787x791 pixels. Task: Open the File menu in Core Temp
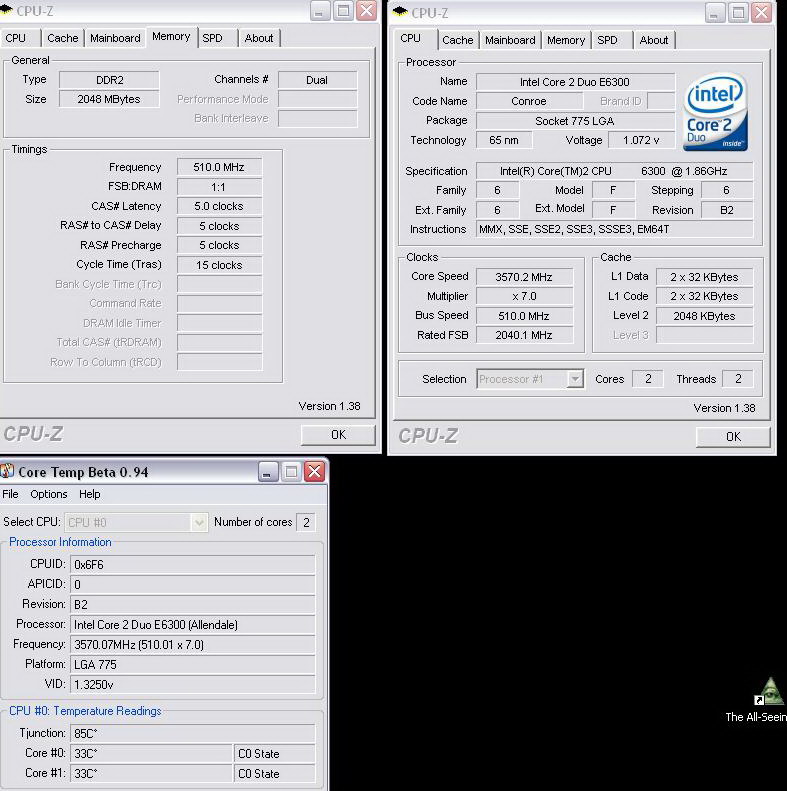pyautogui.click(x=10, y=494)
